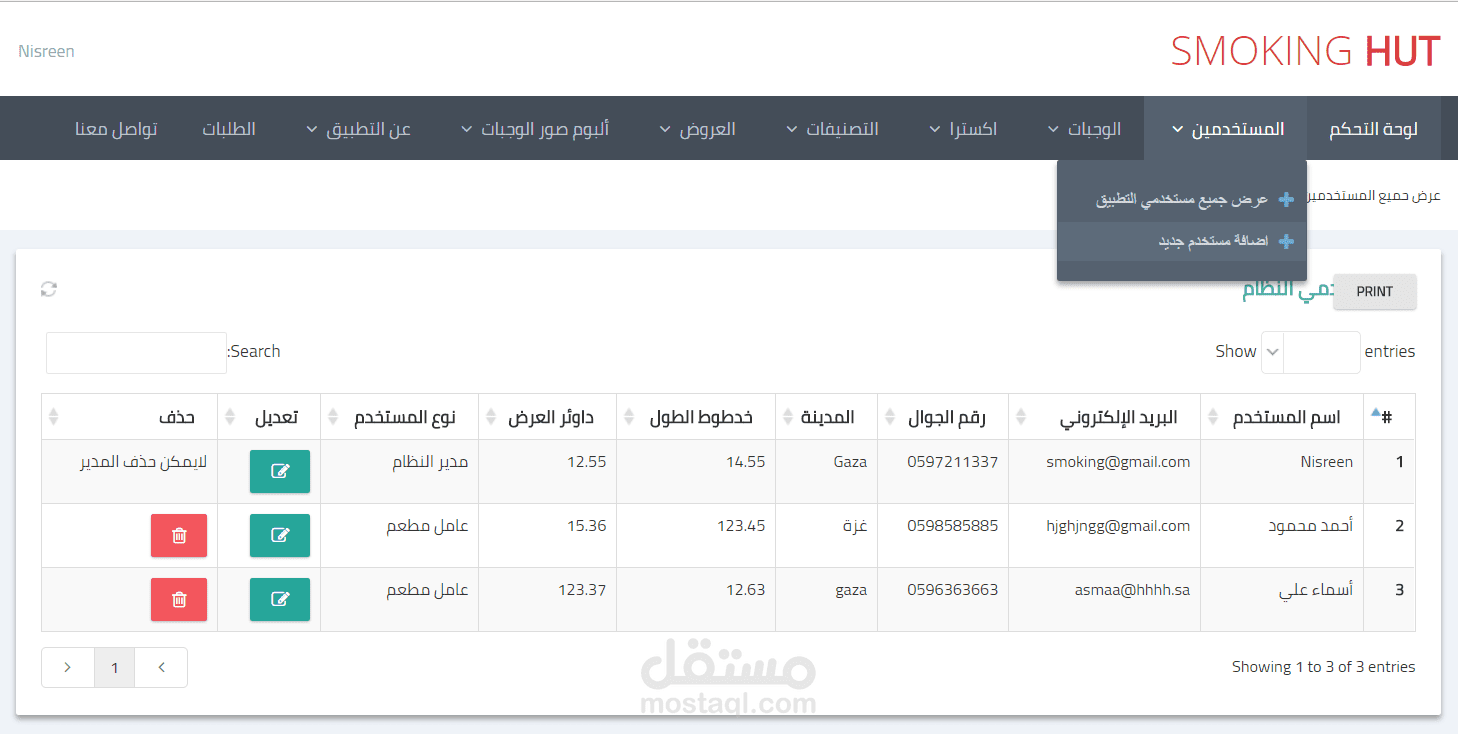The width and height of the screenshot is (1458, 734).
Task: Expand the عن التطبيق menu
Action: [x=359, y=129]
